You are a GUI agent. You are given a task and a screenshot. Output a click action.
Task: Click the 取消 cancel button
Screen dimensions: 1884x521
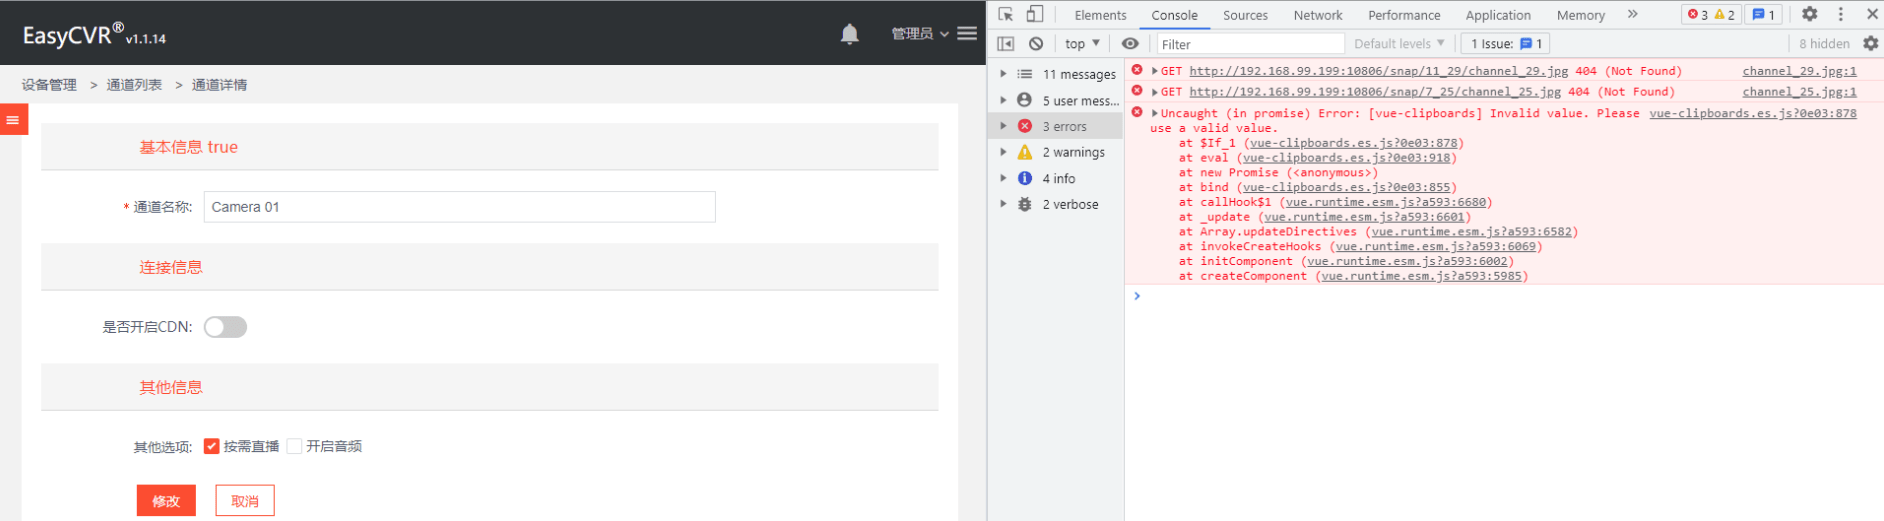pyautogui.click(x=245, y=501)
